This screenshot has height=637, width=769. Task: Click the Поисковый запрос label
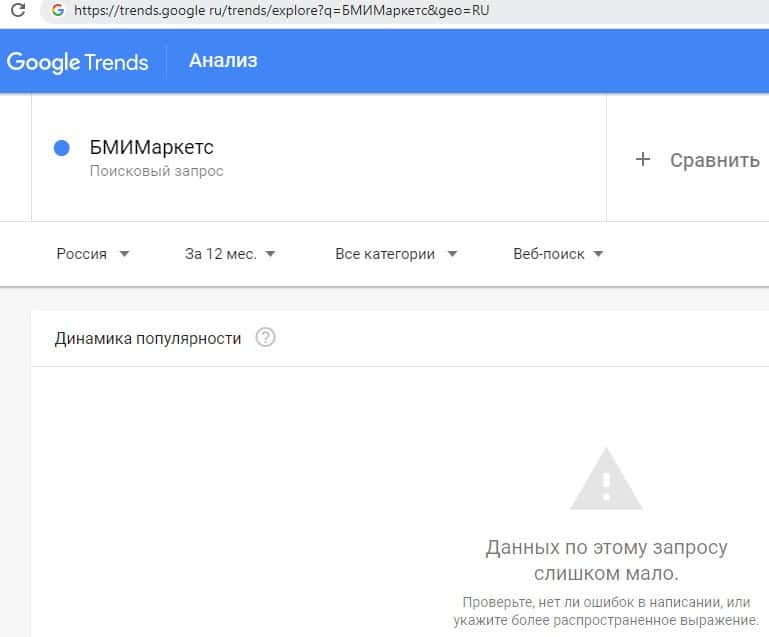point(156,171)
